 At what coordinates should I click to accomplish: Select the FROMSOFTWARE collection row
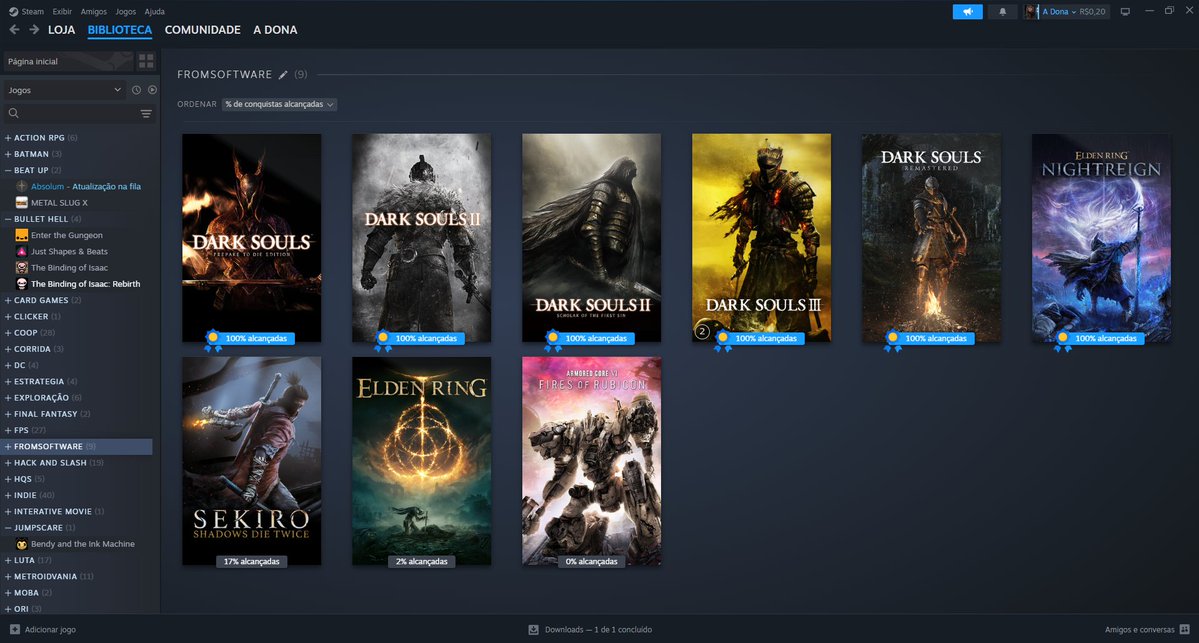click(76, 447)
